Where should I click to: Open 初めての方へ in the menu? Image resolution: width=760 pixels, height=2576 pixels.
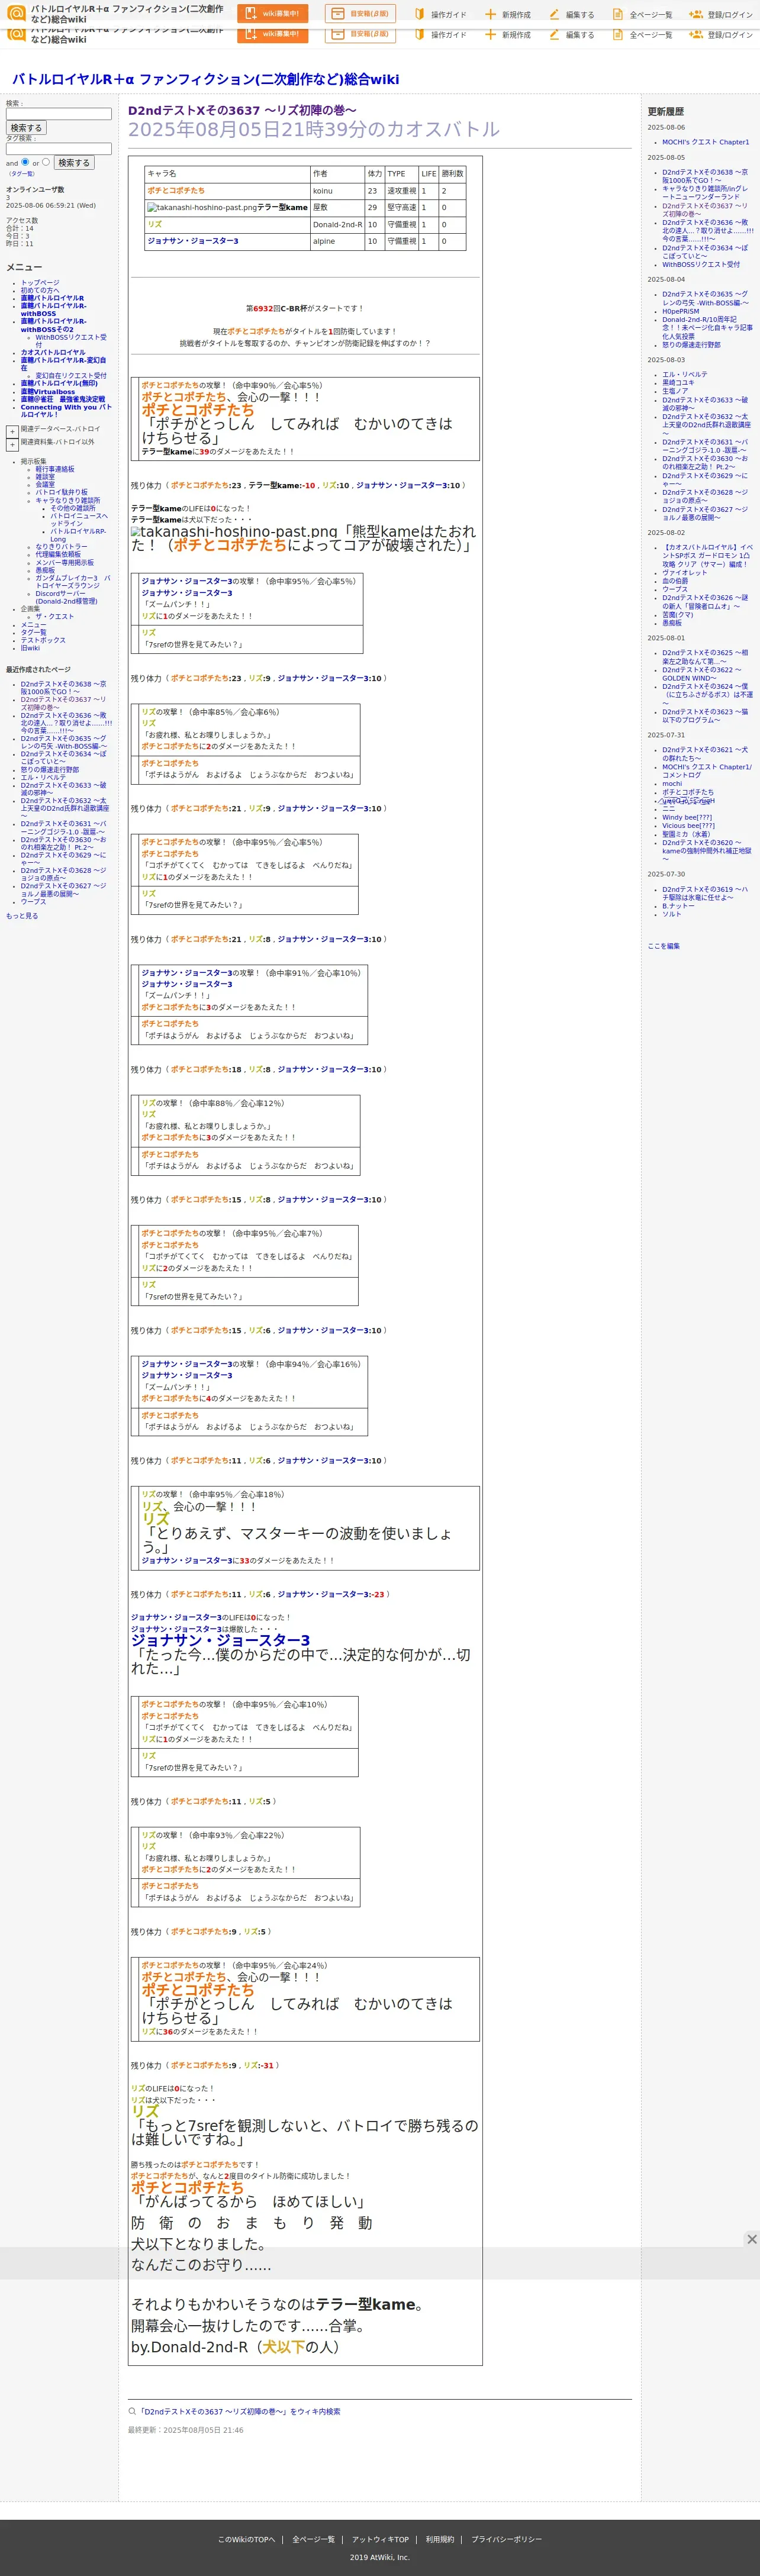tap(40, 291)
